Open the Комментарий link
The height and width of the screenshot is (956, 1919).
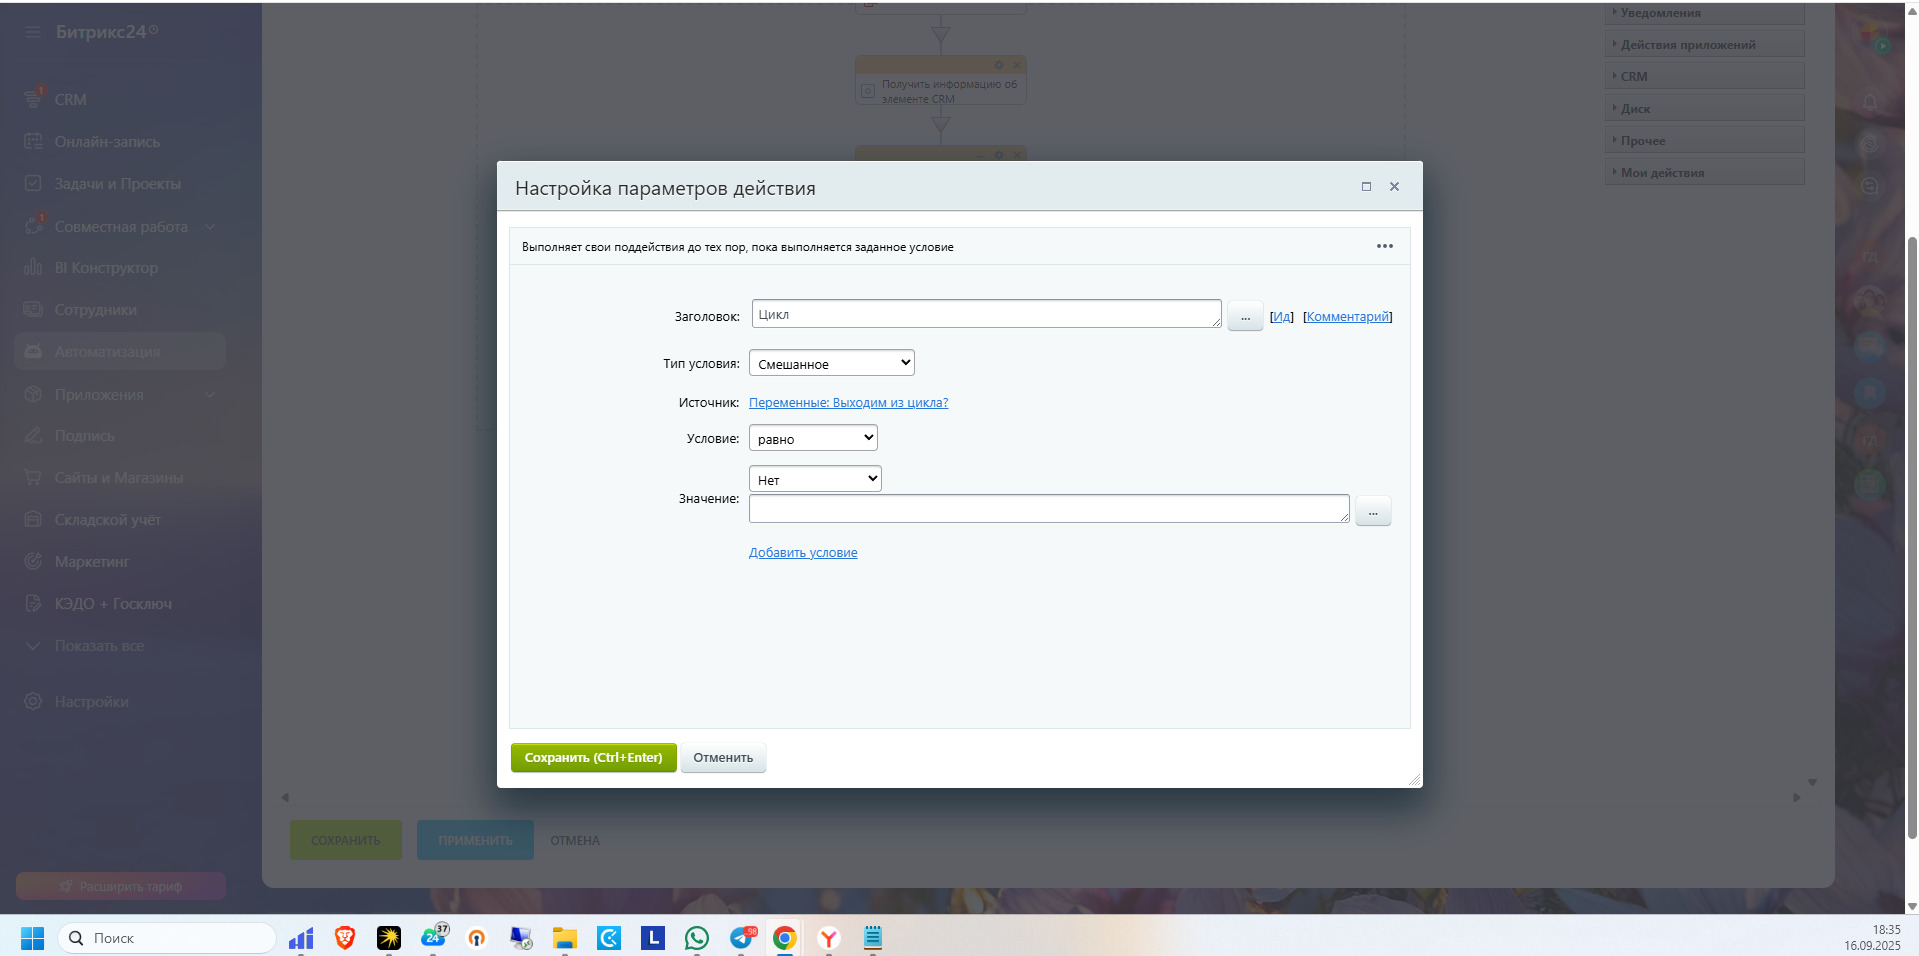click(1347, 317)
